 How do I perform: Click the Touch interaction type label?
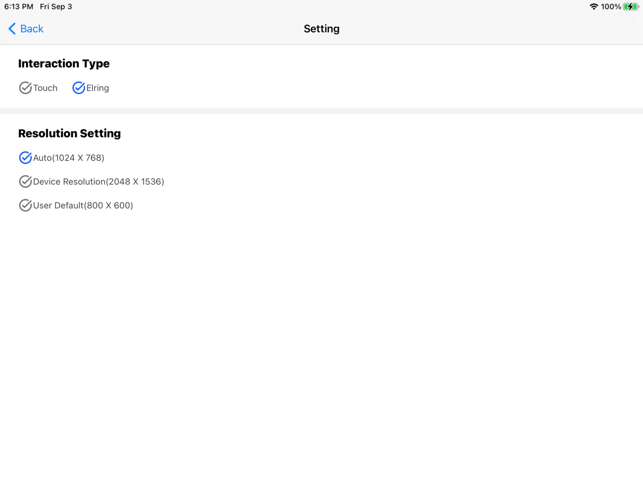(45, 88)
